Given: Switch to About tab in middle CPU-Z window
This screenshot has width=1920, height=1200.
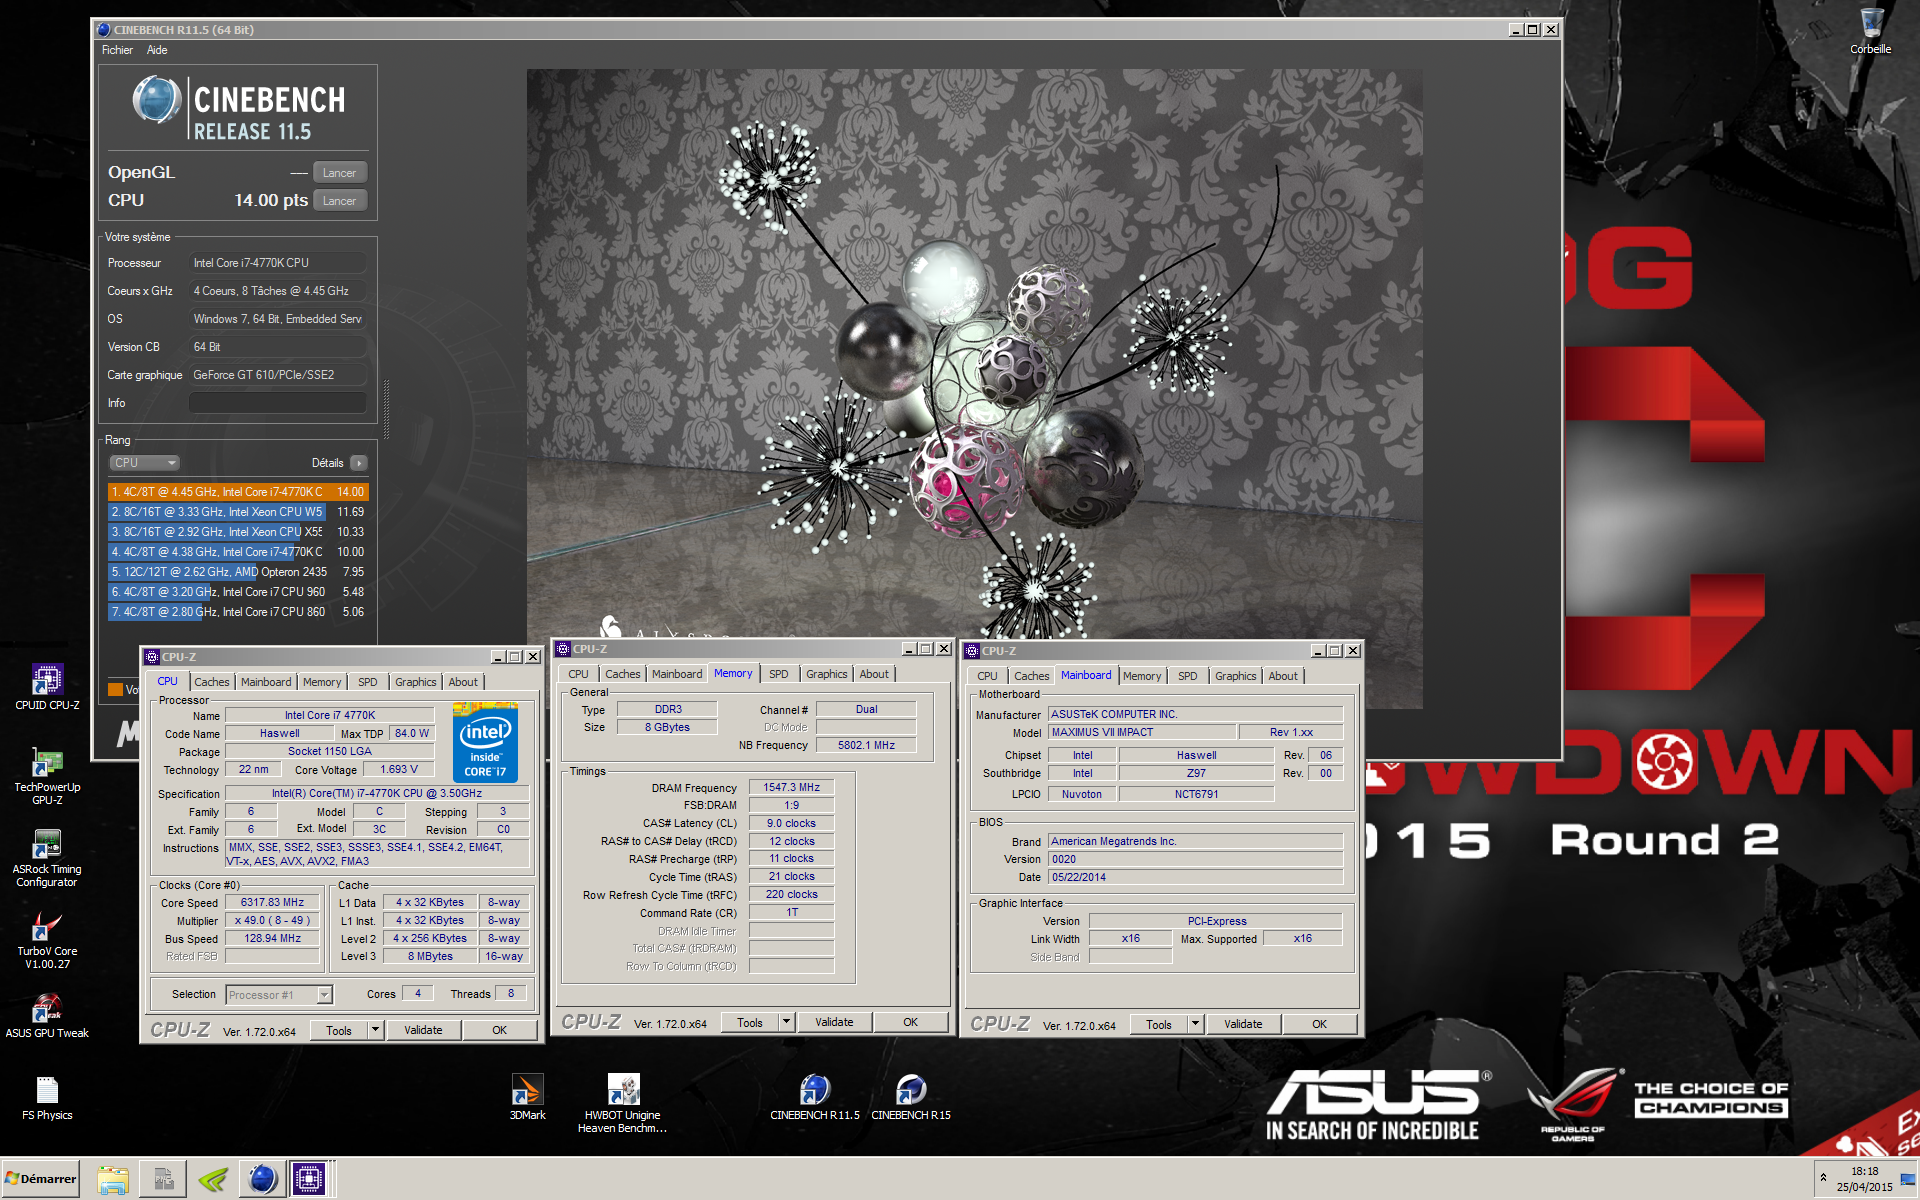Looking at the screenshot, I should coord(874,674).
